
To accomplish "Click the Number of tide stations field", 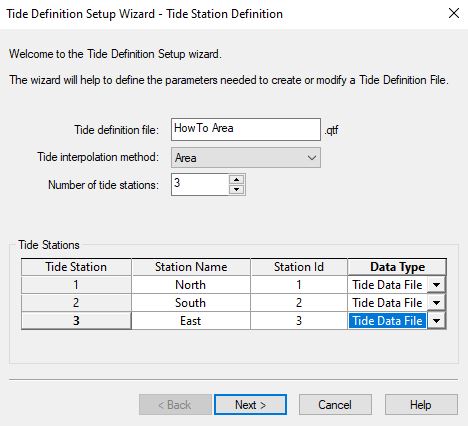I will (200, 184).
